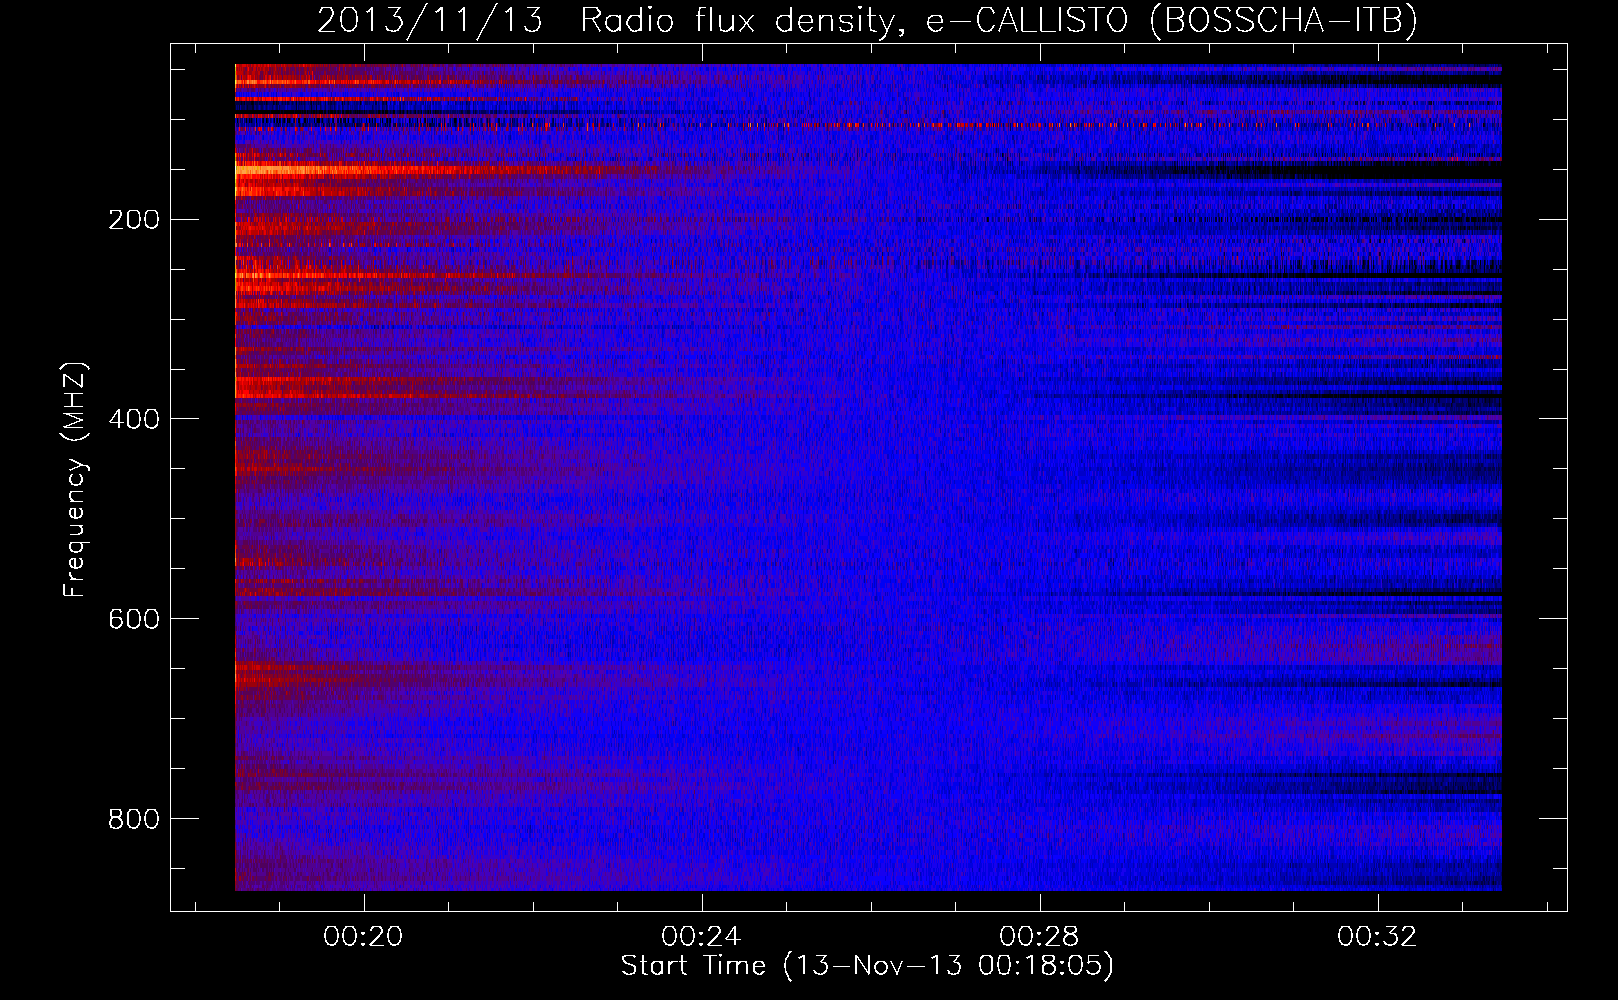
Task: Select the 200 frequency tick label
Action: [x=134, y=219]
